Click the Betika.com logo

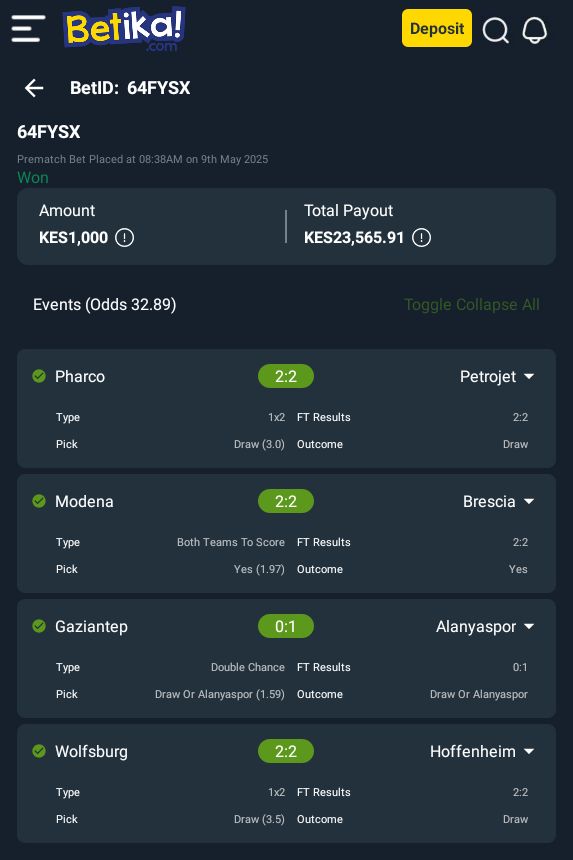click(x=124, y=29)
